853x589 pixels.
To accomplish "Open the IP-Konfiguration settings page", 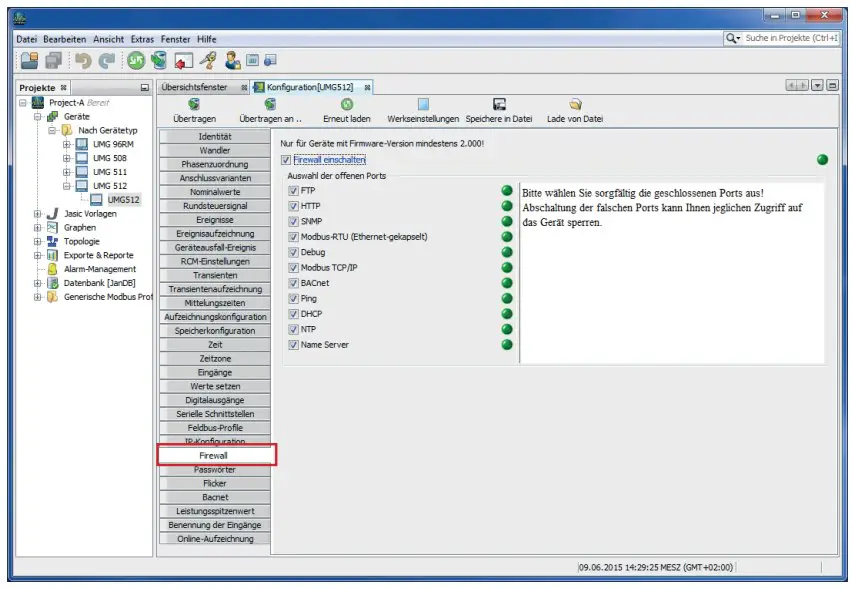I will coord(217,440).
